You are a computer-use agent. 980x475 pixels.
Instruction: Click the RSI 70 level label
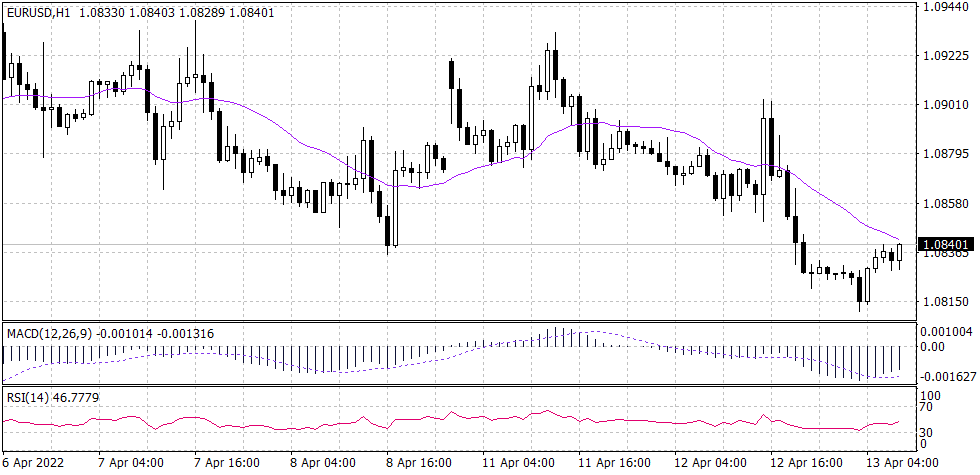tap(930, 407)
